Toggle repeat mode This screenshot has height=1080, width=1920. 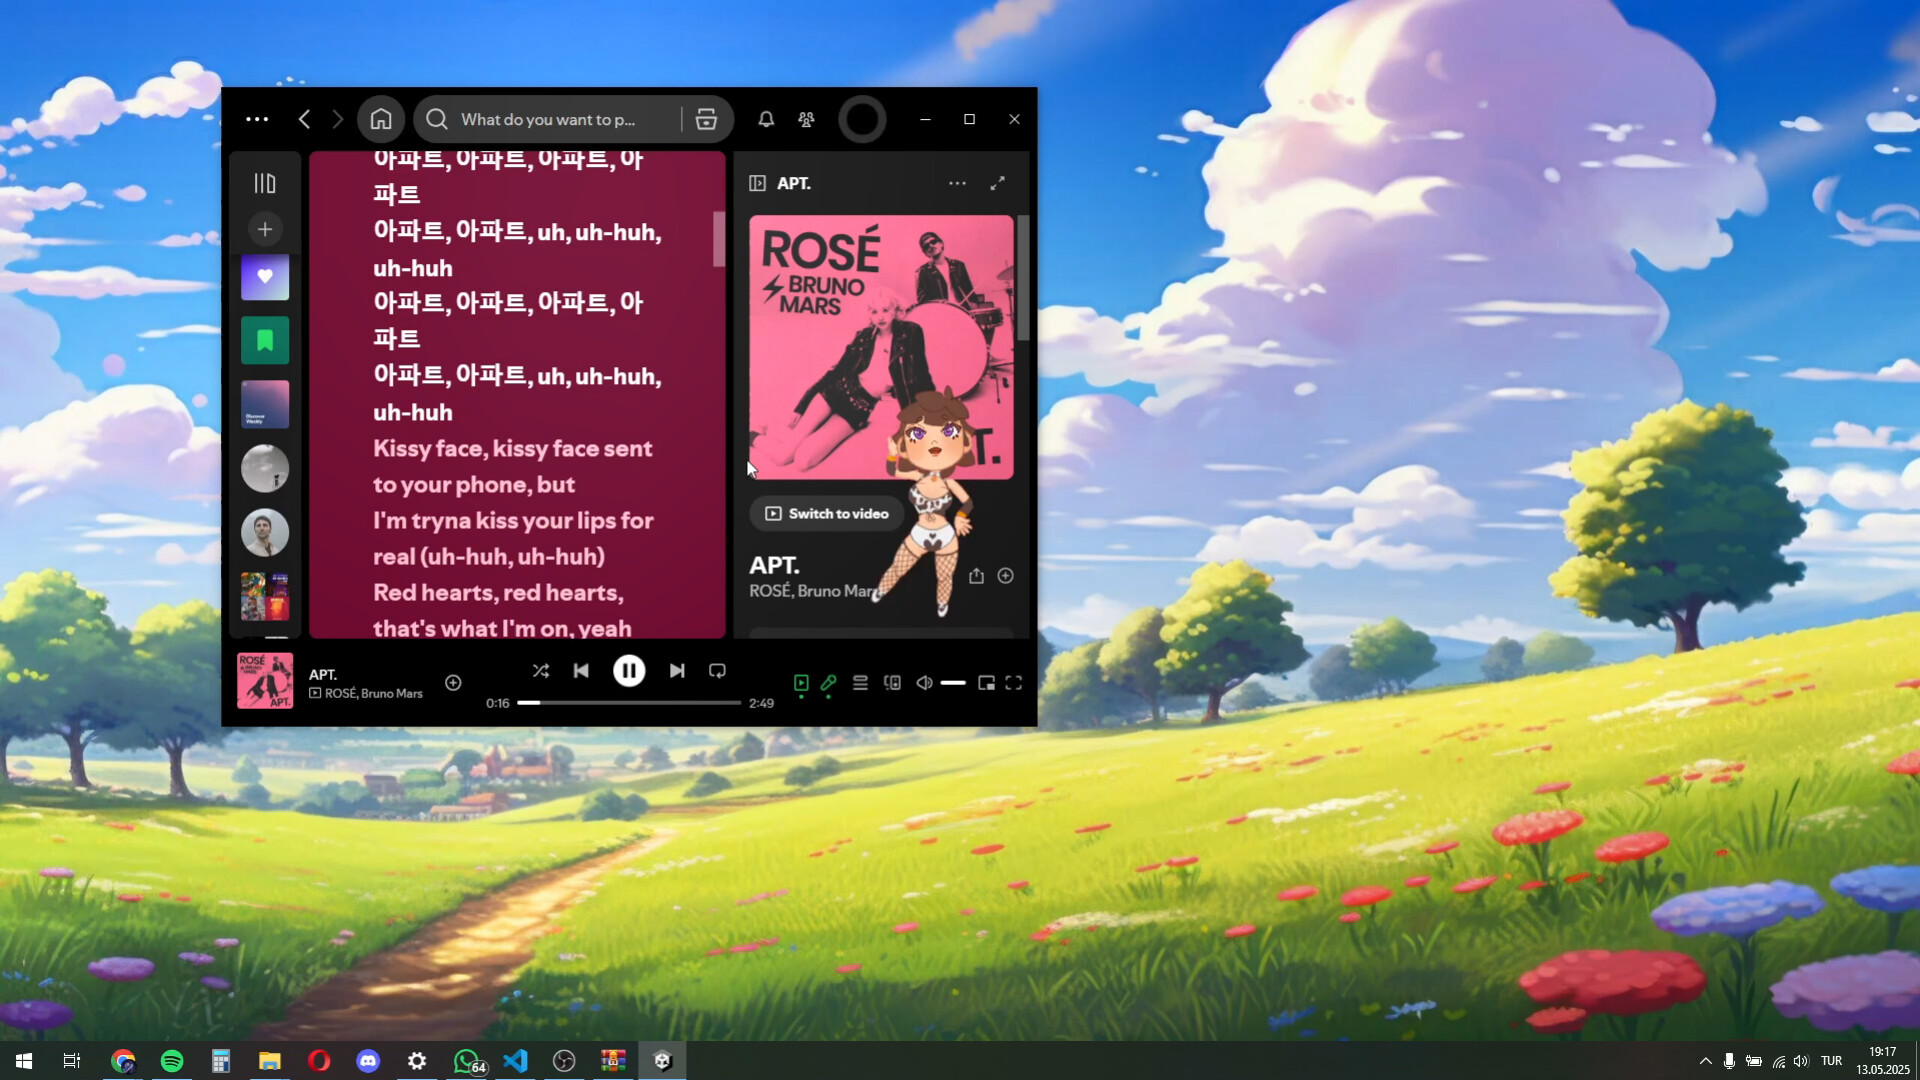717,671
